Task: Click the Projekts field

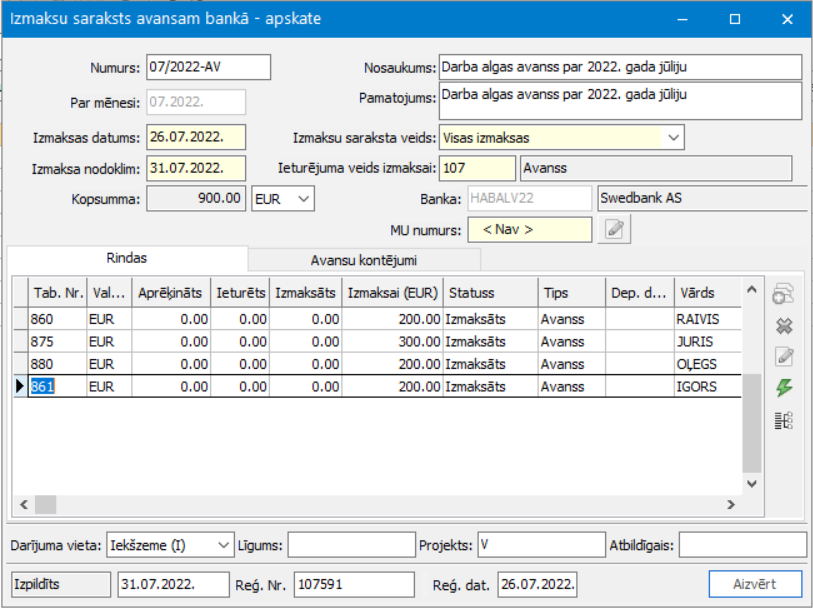Action: pyautogui.click(x=541, y=545)
